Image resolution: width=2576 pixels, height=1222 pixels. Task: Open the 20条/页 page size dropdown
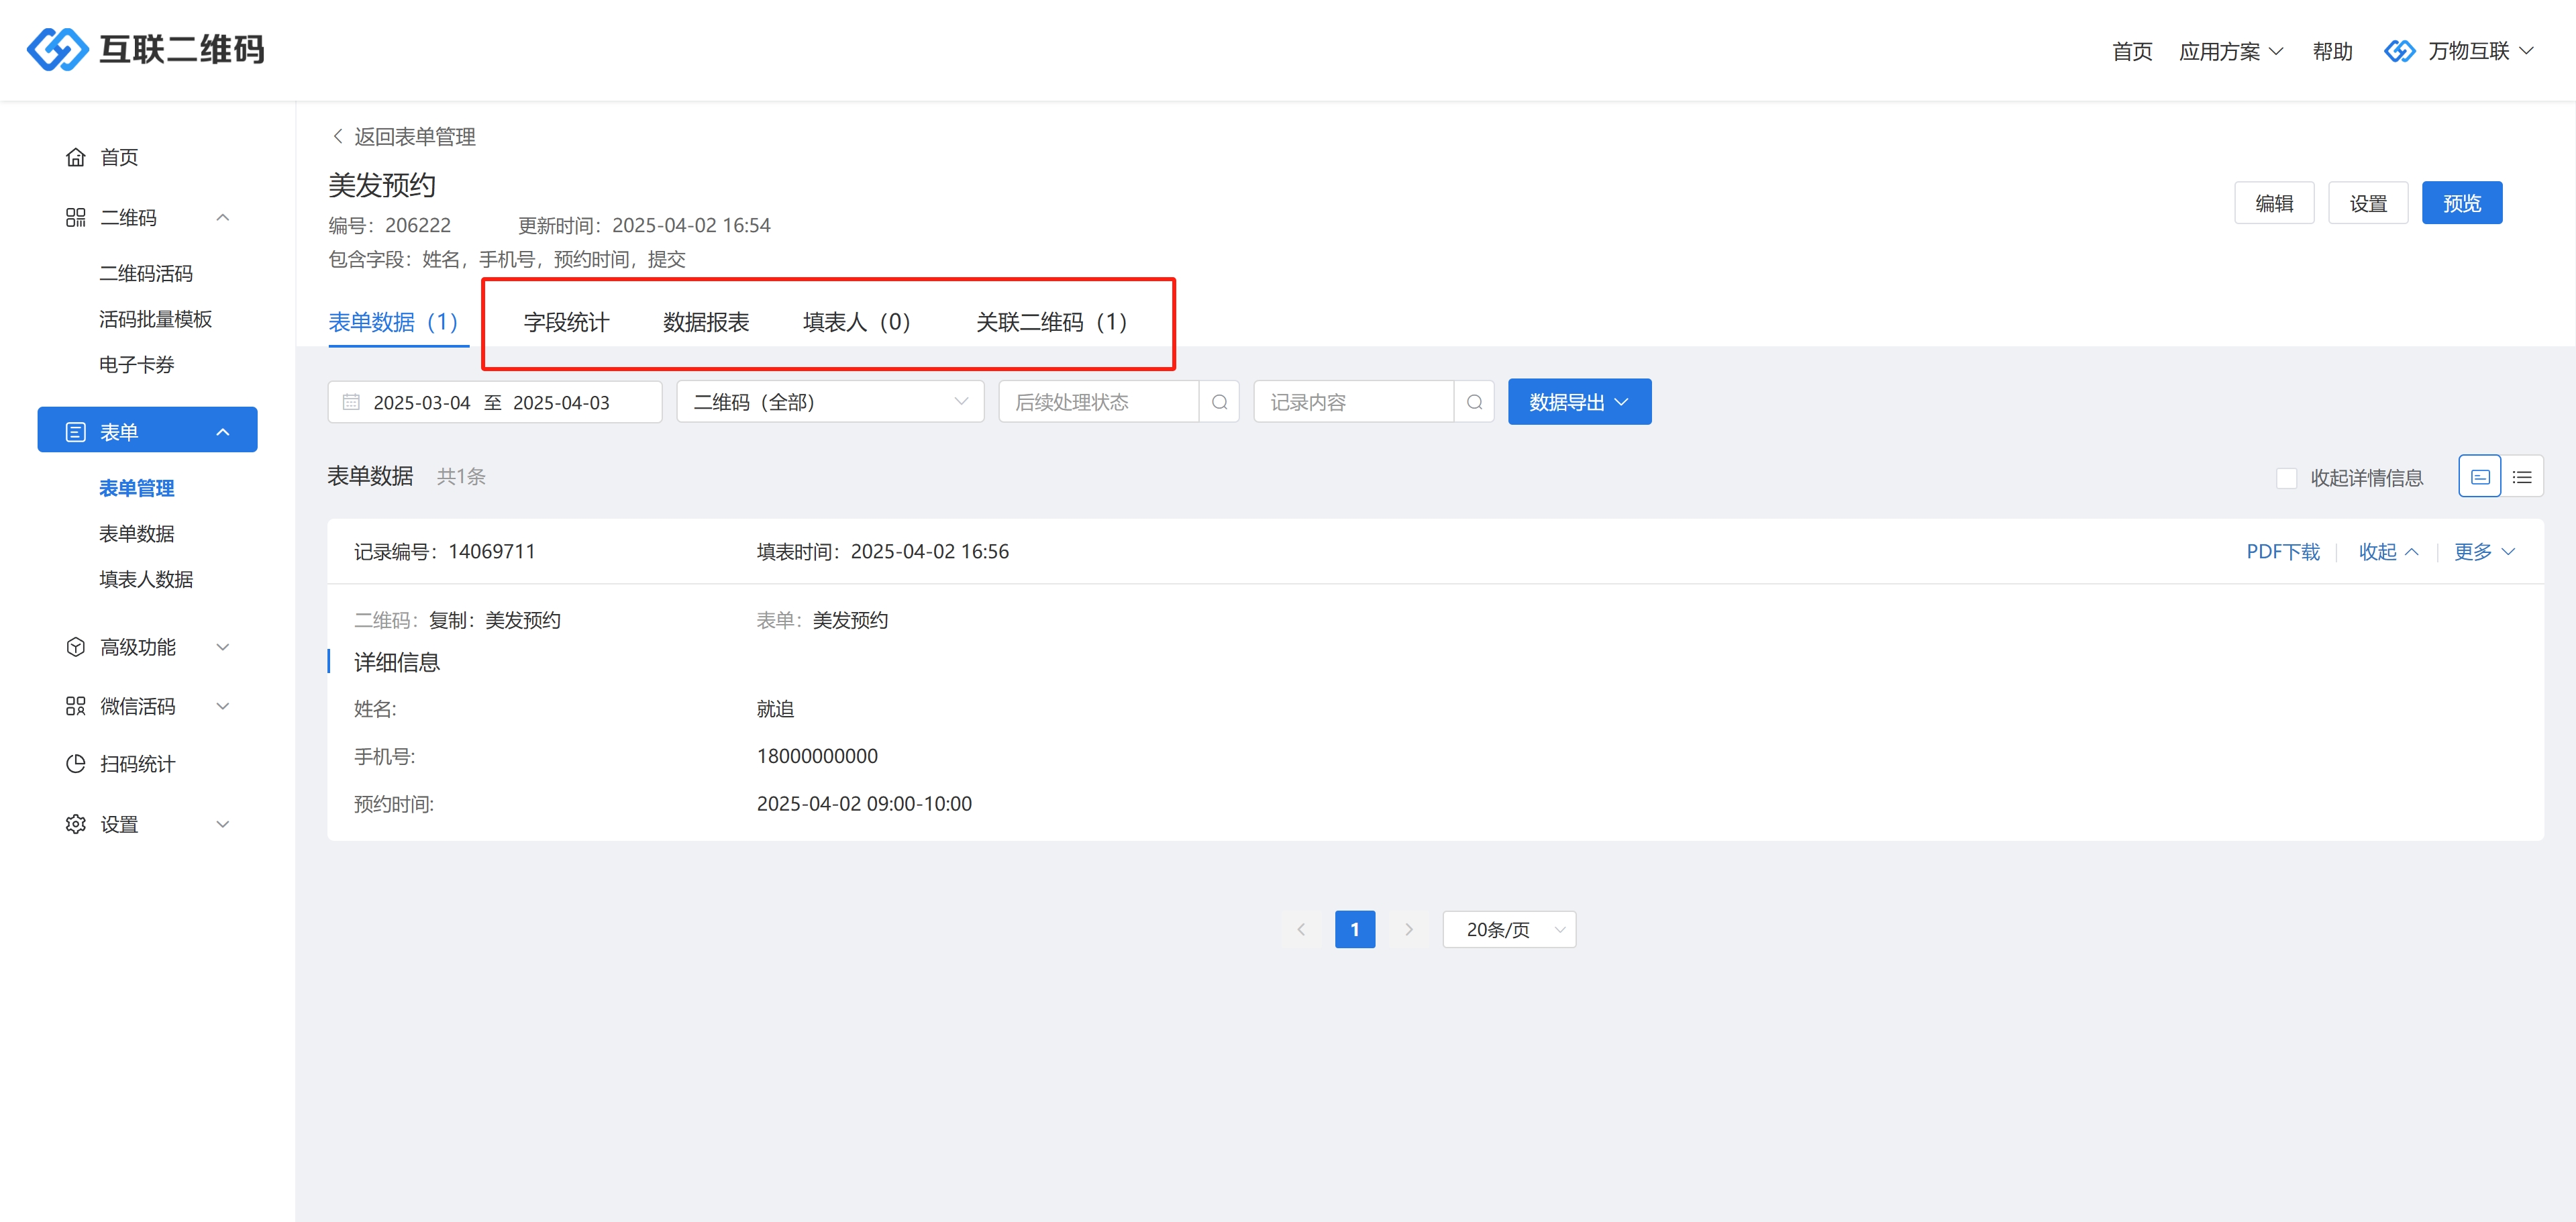coord(1509,929)
